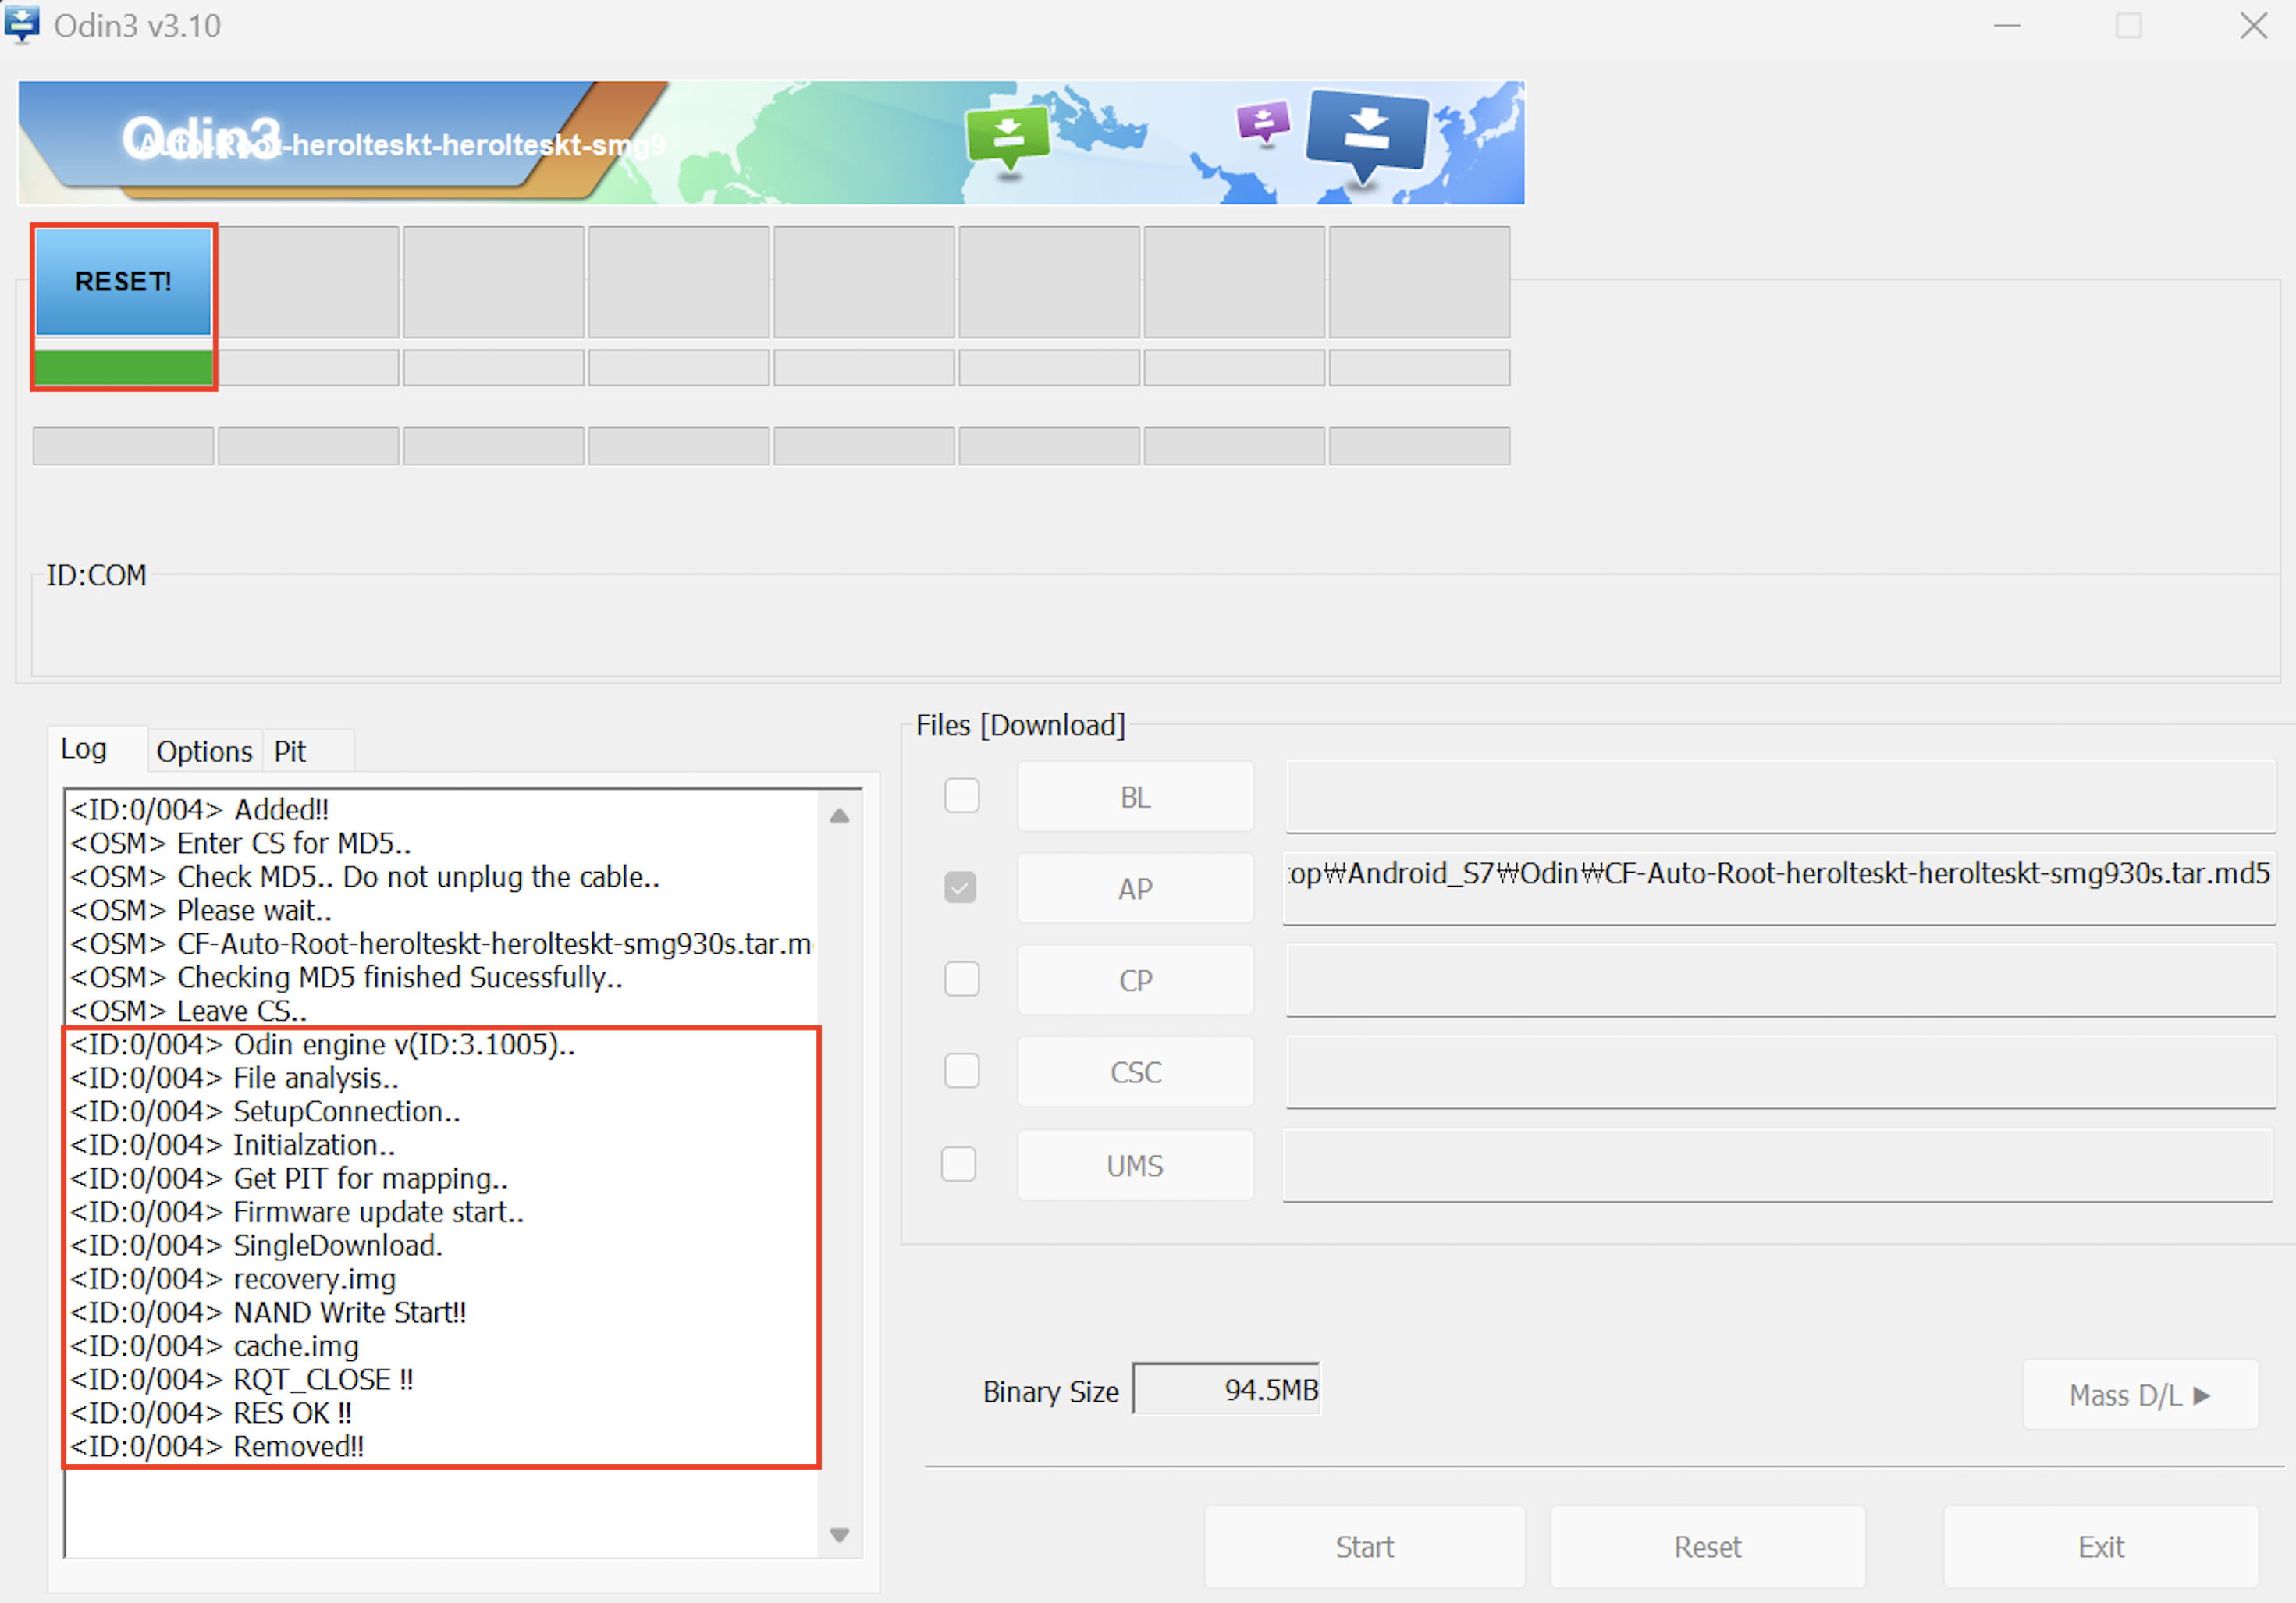Viewport: 2296px width, 1603px height.
Task: Click the Mass D/L arrow button
Action: click(x=2140, y=1394)
